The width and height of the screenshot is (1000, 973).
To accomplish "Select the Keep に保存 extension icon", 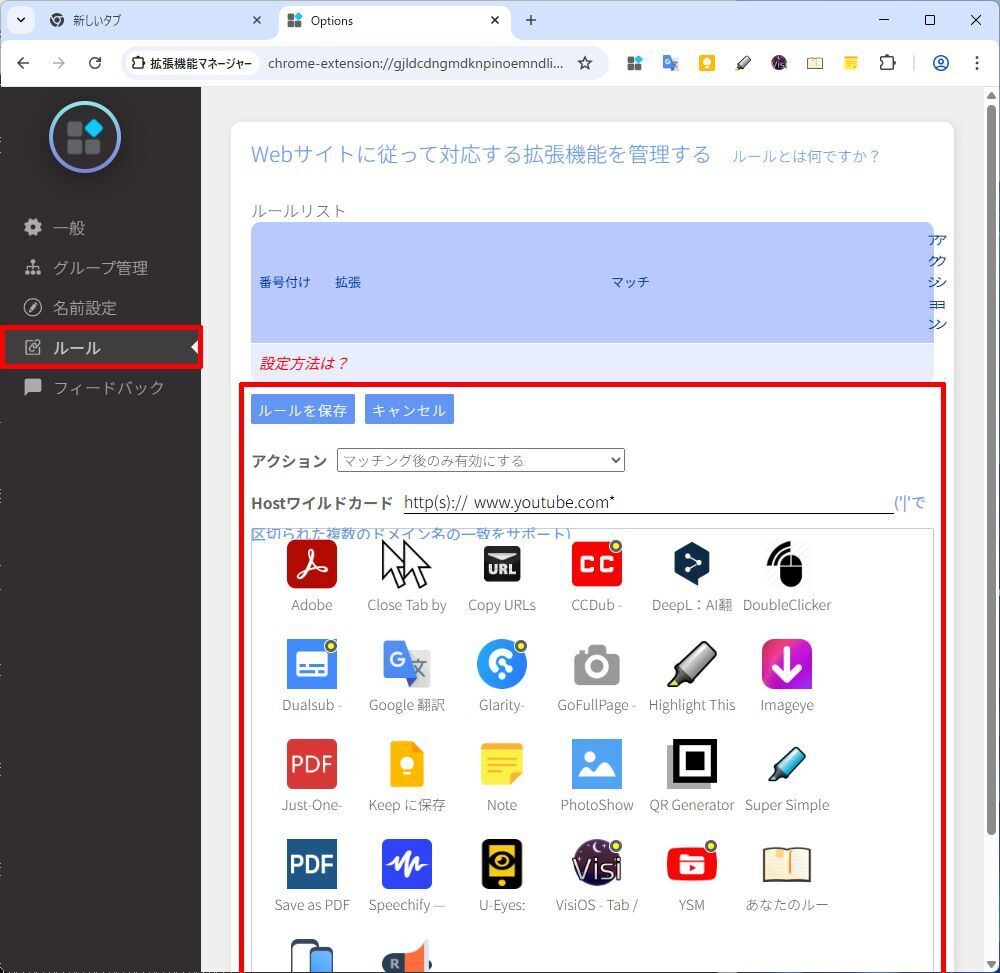I will tap(406, 764).
